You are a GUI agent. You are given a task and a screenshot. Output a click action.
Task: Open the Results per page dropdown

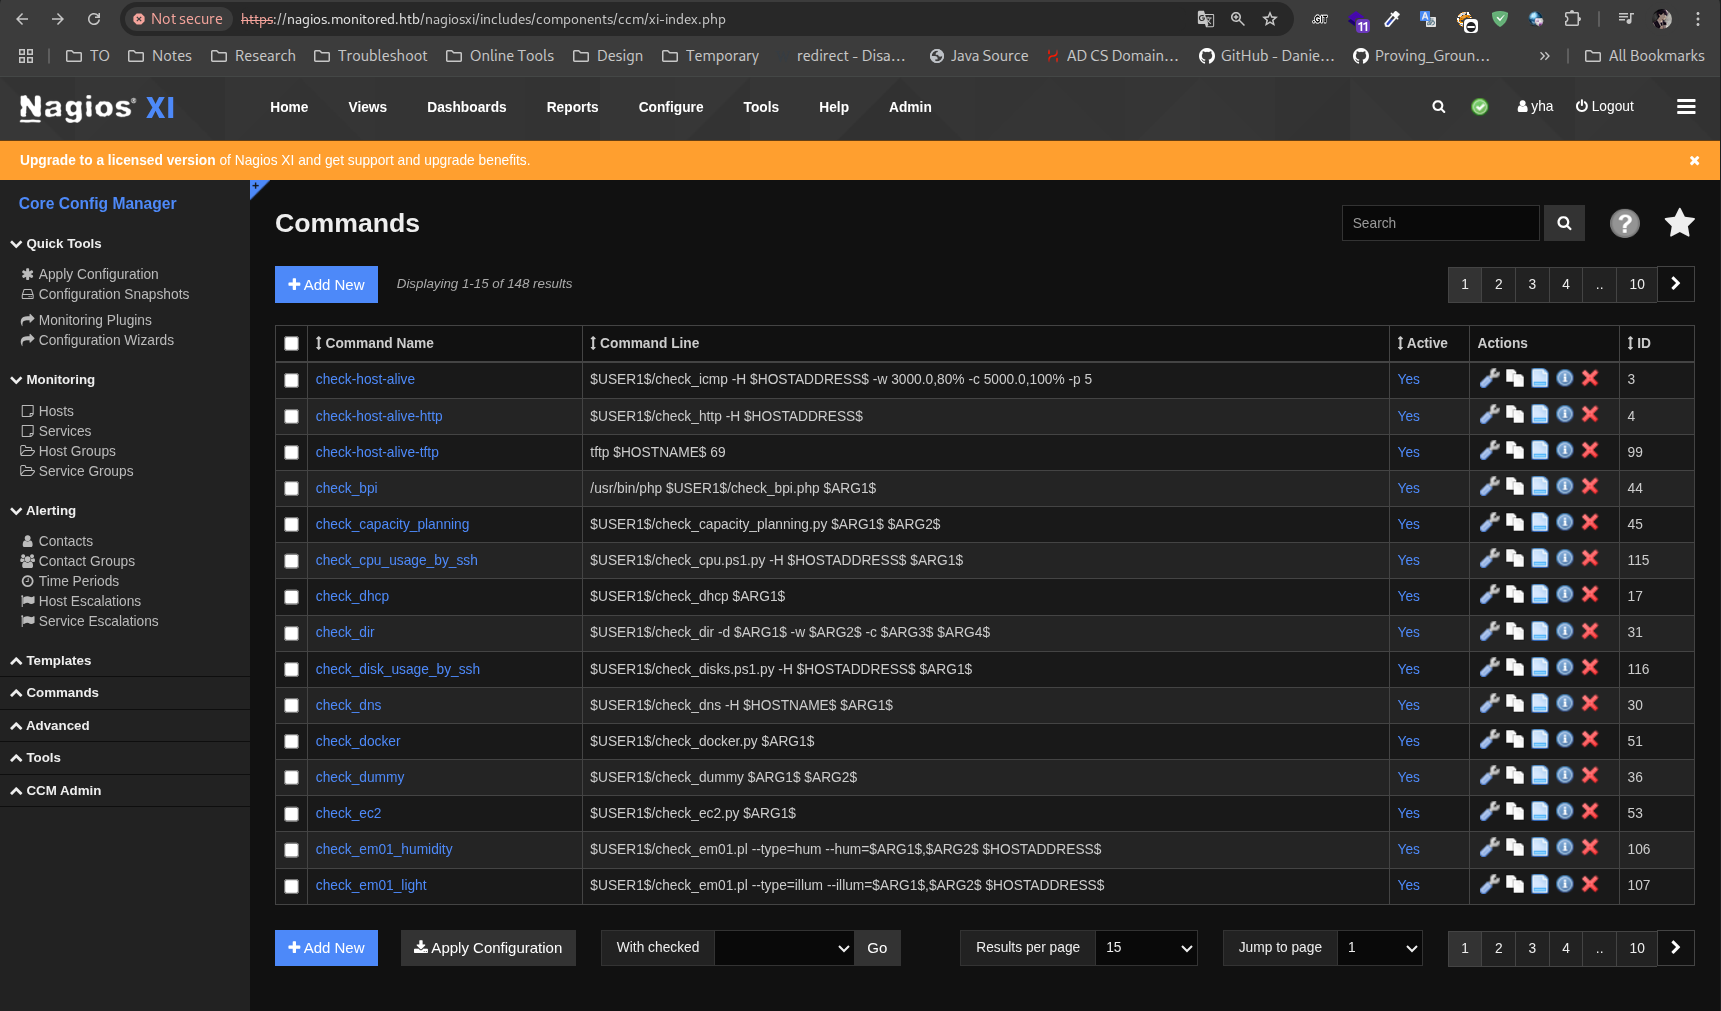[1146, 948]
